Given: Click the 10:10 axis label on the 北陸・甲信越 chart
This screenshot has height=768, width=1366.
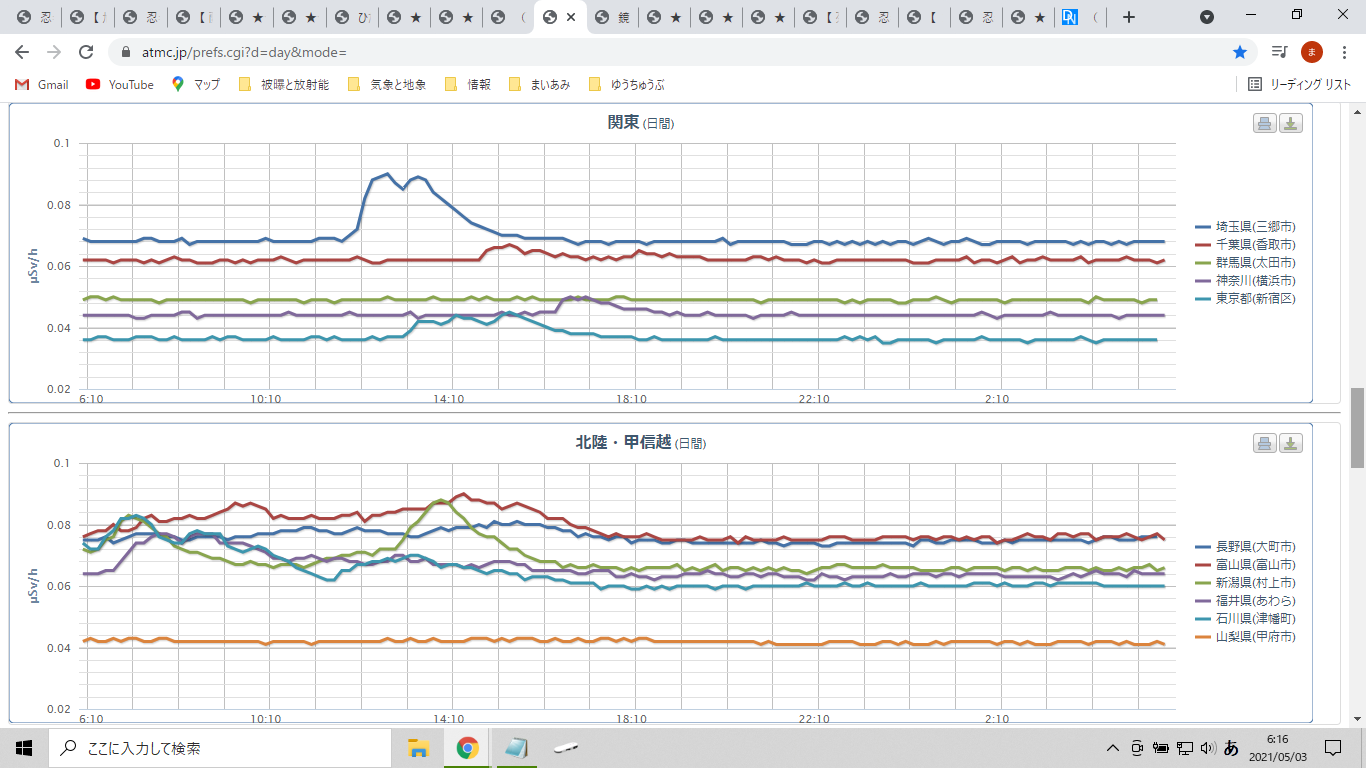Looking at the screenshot, I should pyautogui.click(x=266, y=719).
